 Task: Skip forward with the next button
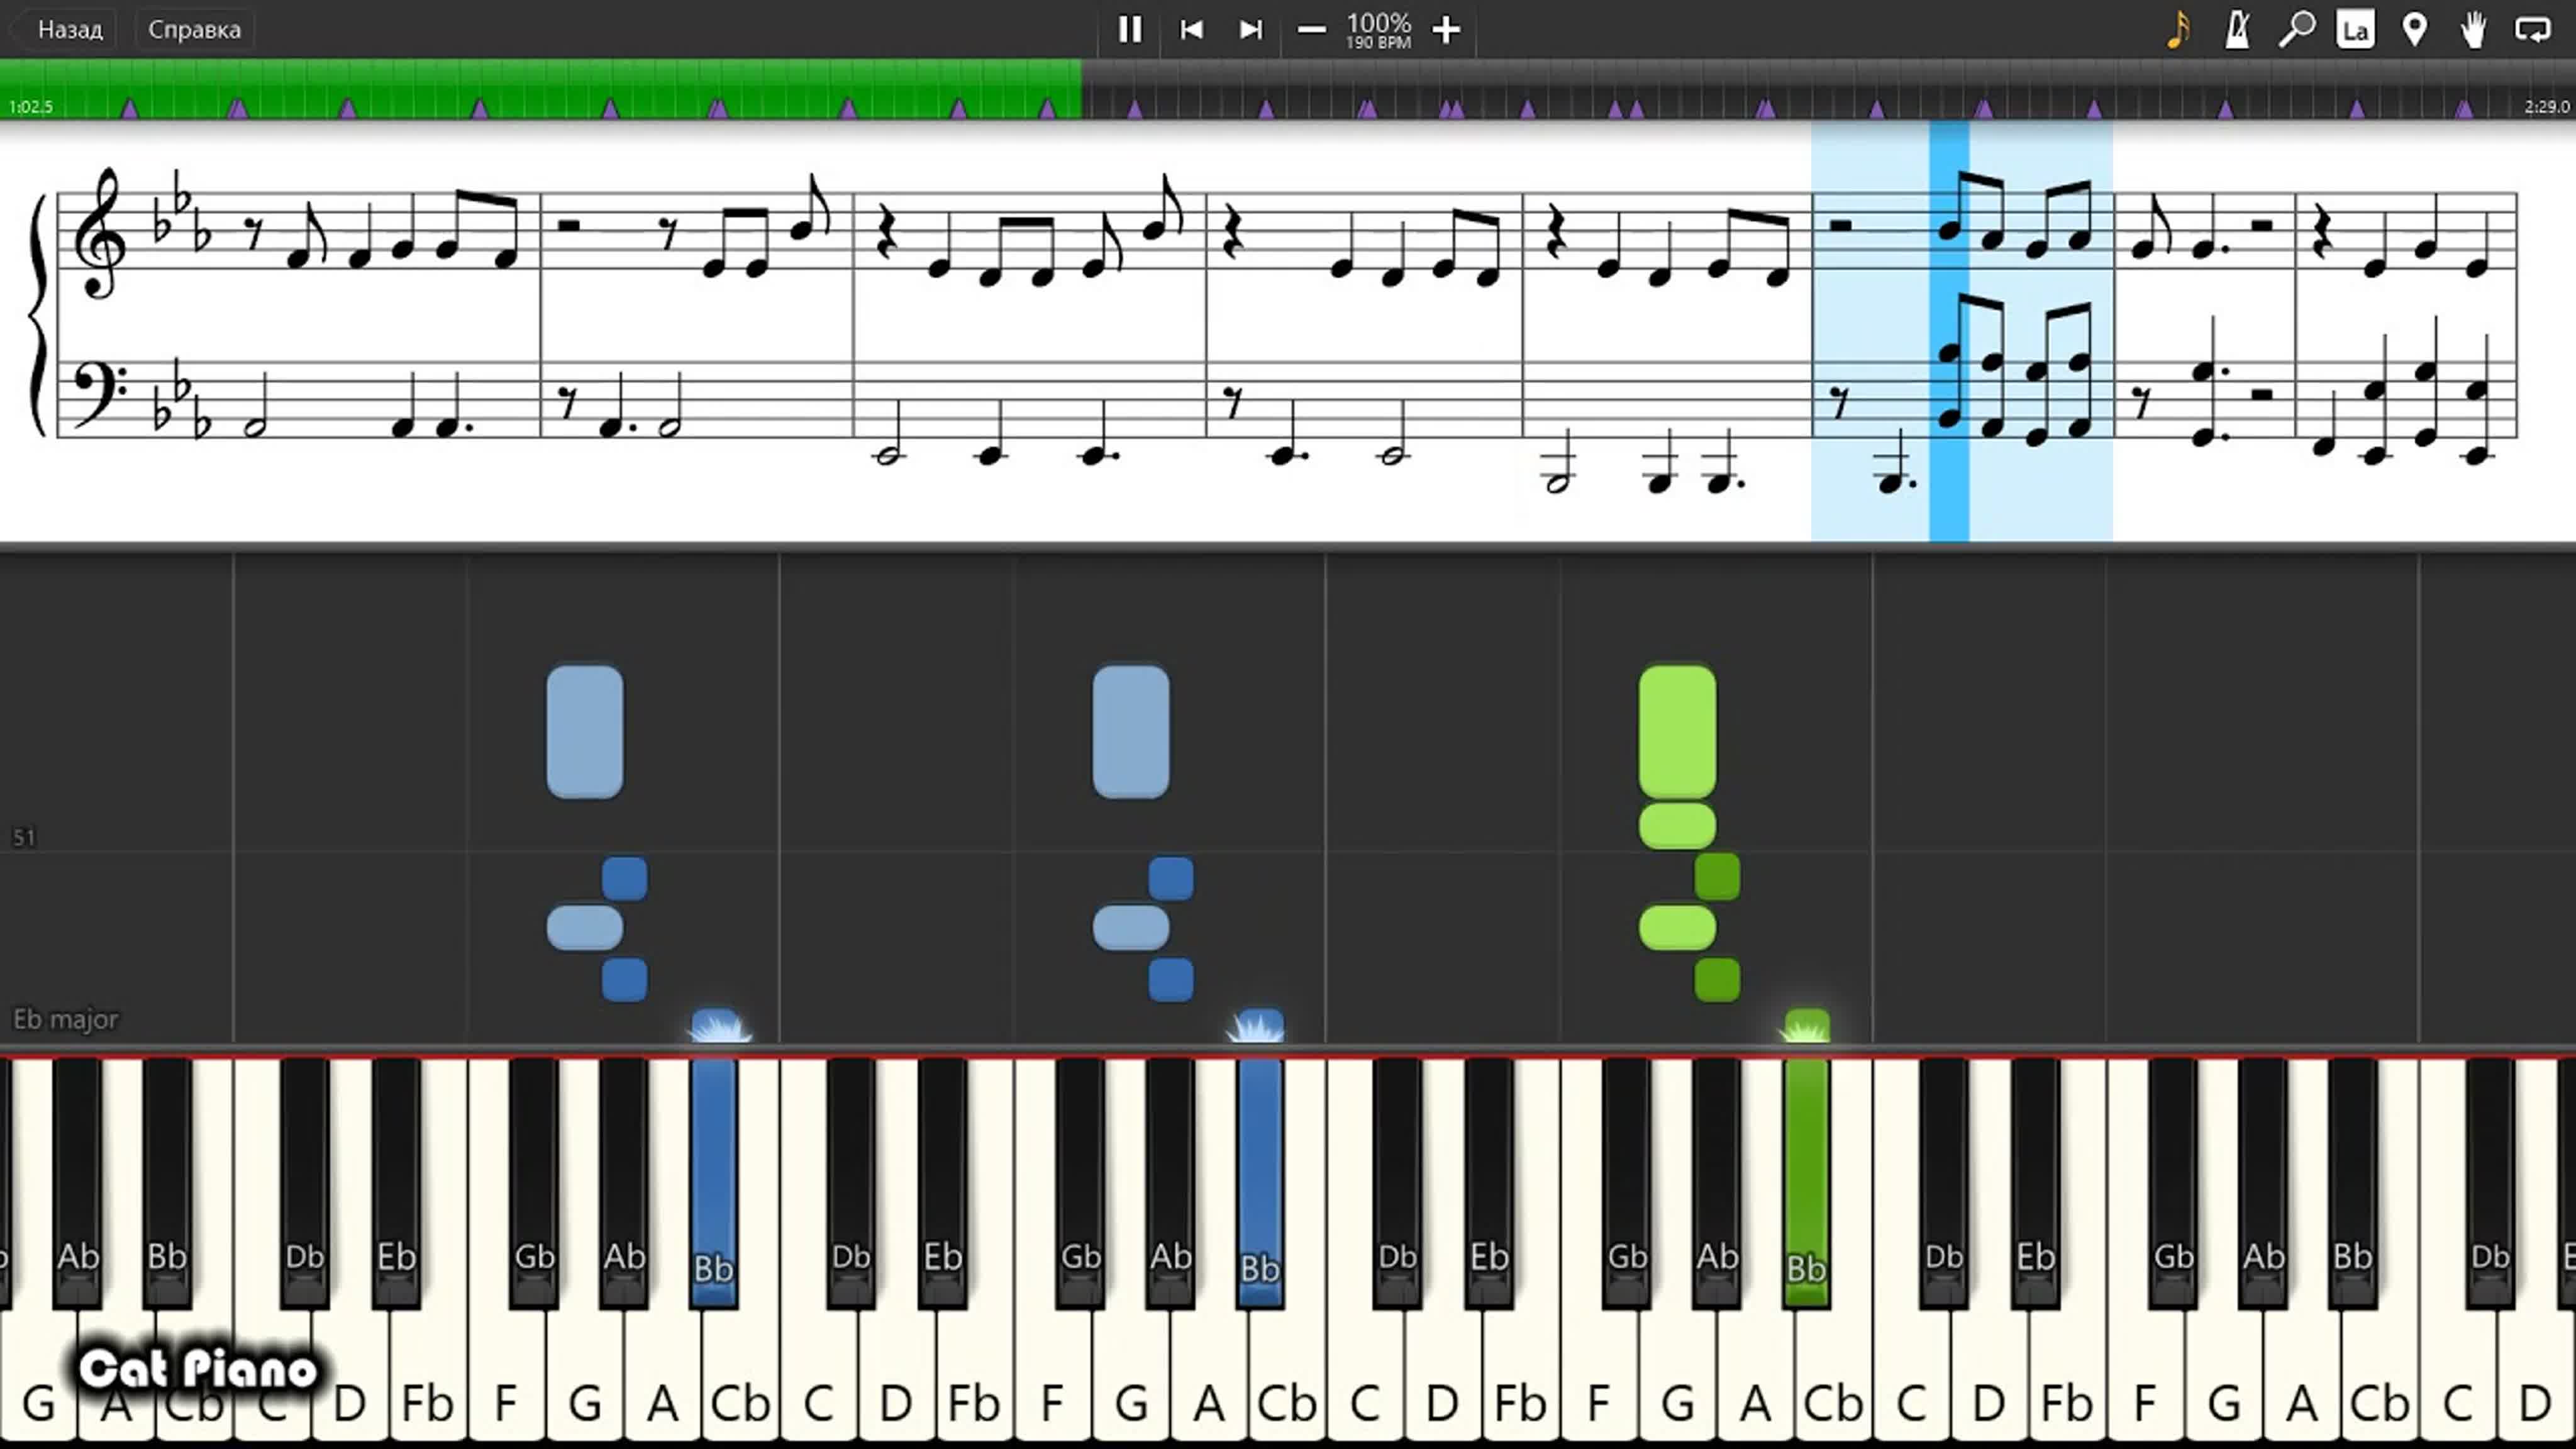(x=1250, y=29)
